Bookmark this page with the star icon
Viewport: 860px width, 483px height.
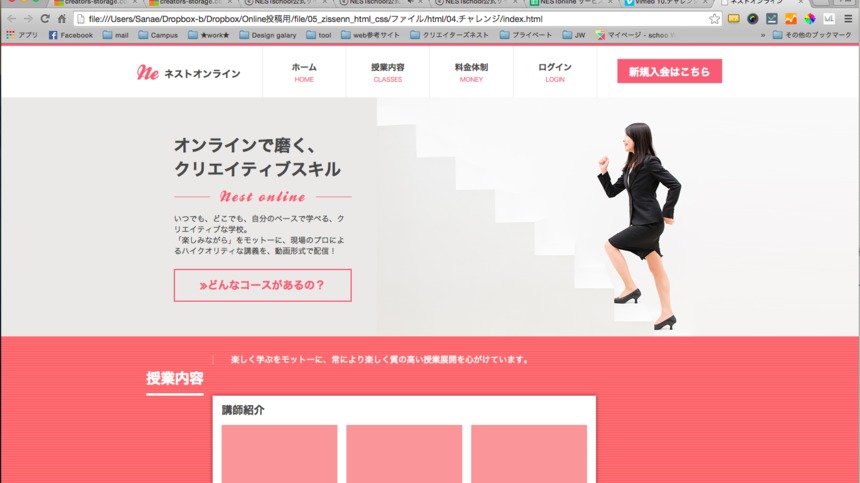pyautogui.click(x=714, y=19)
